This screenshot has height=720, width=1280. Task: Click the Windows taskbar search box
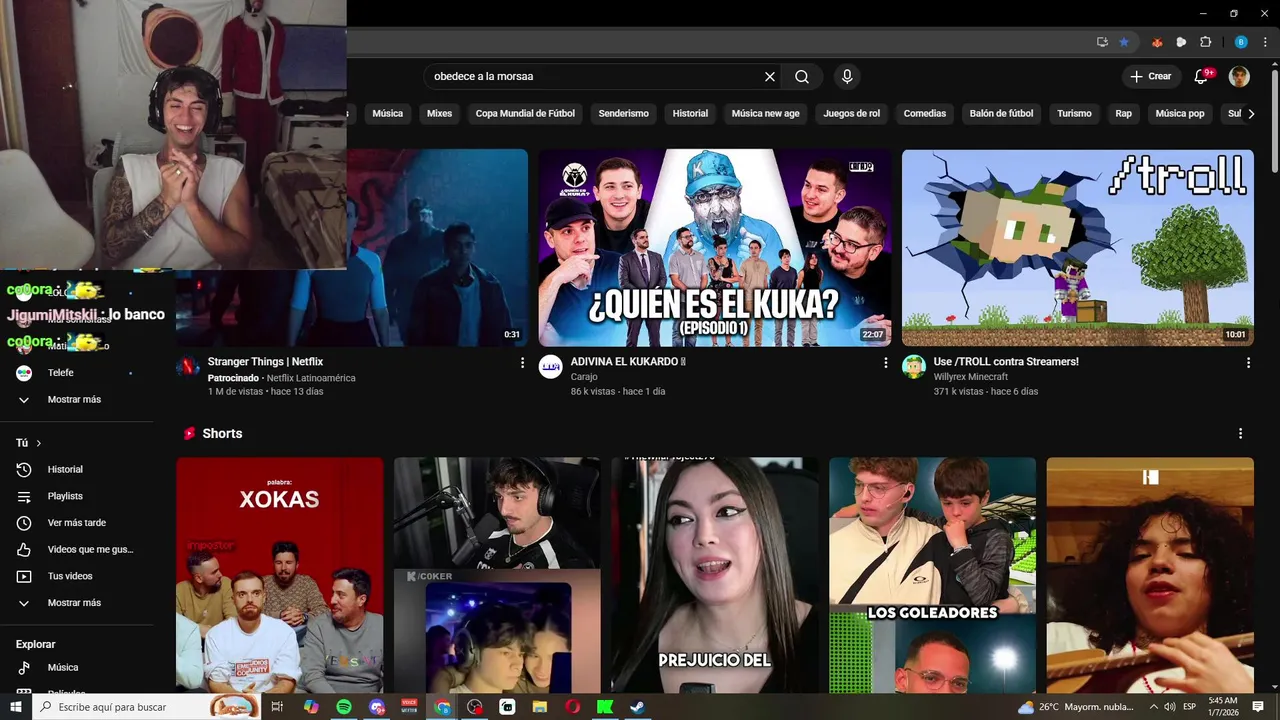coord(147,707)
